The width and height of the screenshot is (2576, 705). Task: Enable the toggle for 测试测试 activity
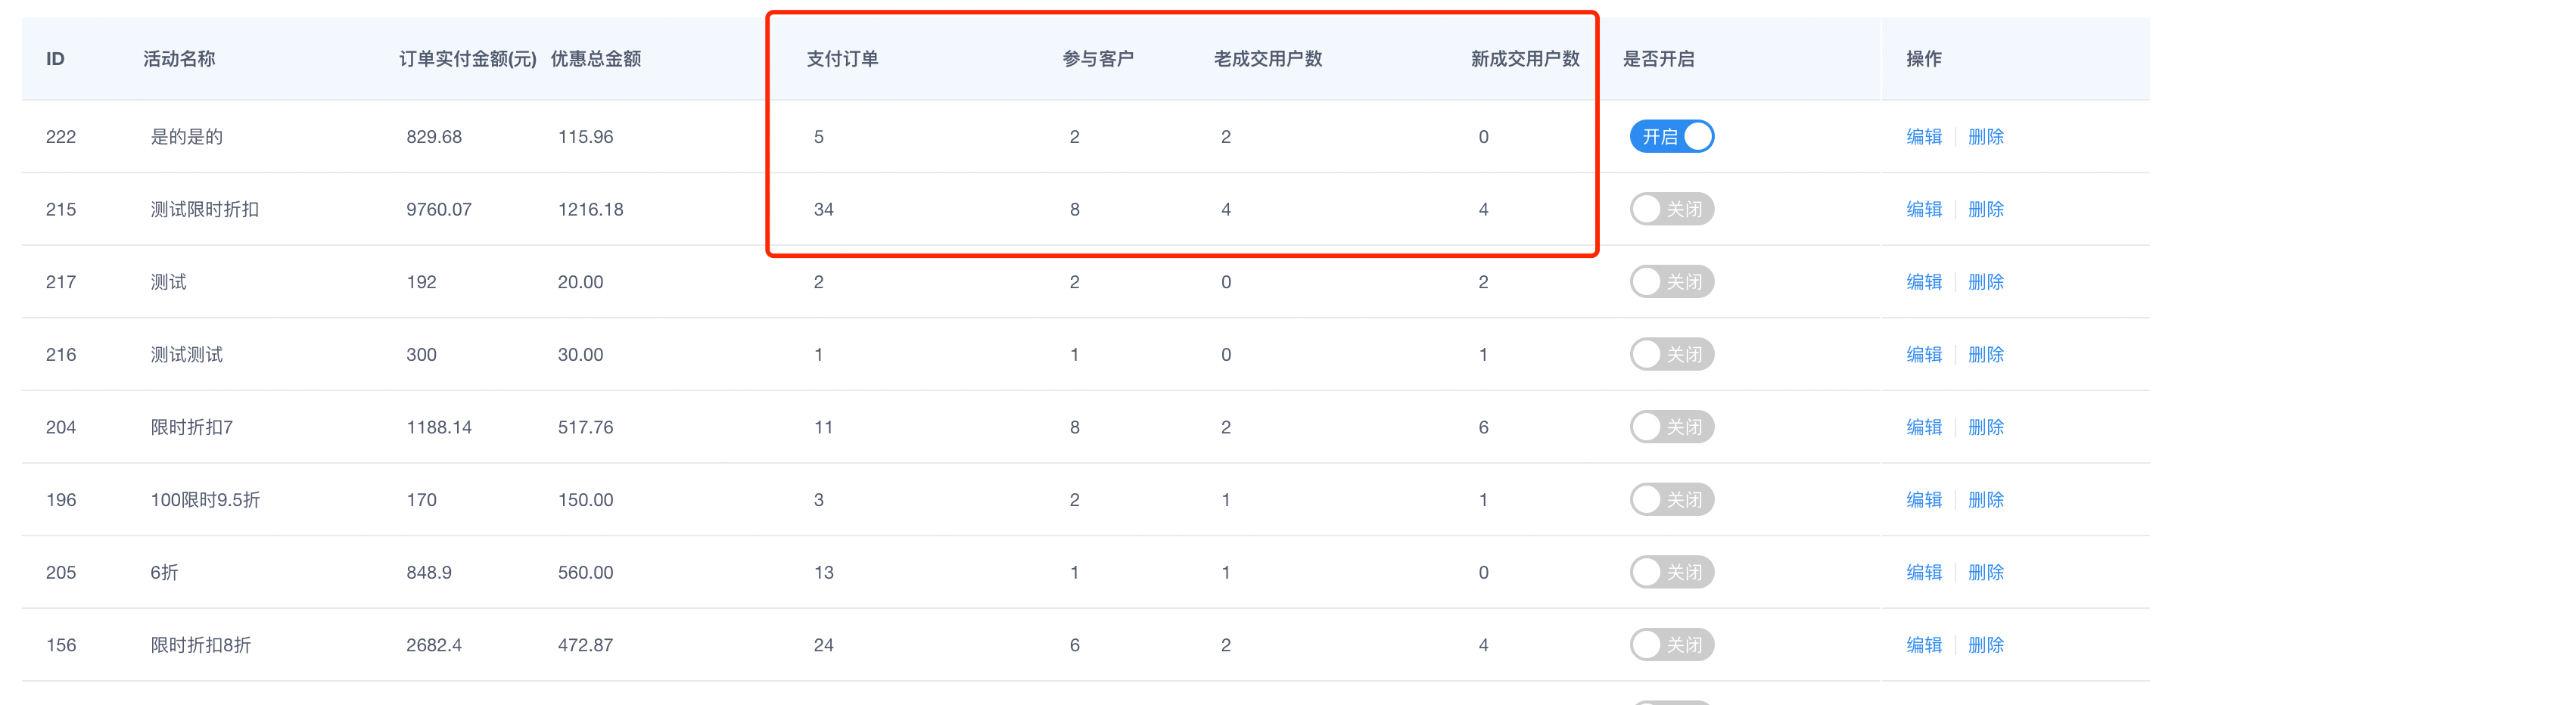pyautogui.click(x=1671, y=354)
